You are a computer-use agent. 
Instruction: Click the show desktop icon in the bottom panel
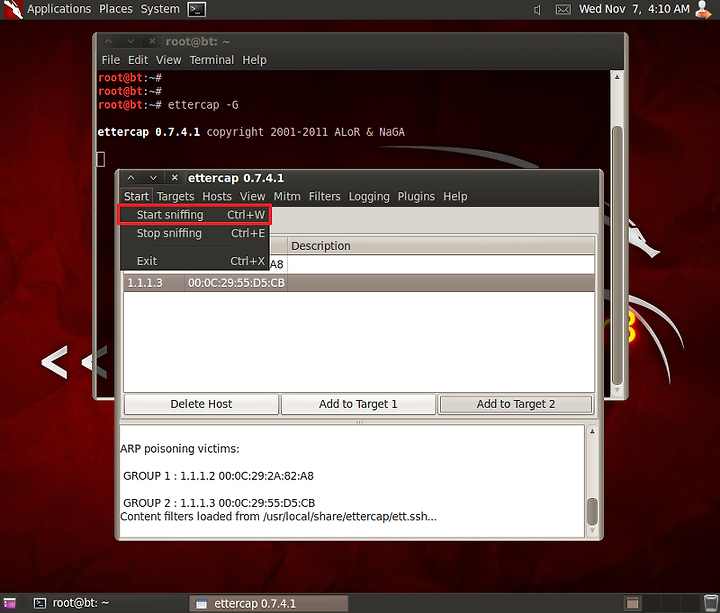10,603
